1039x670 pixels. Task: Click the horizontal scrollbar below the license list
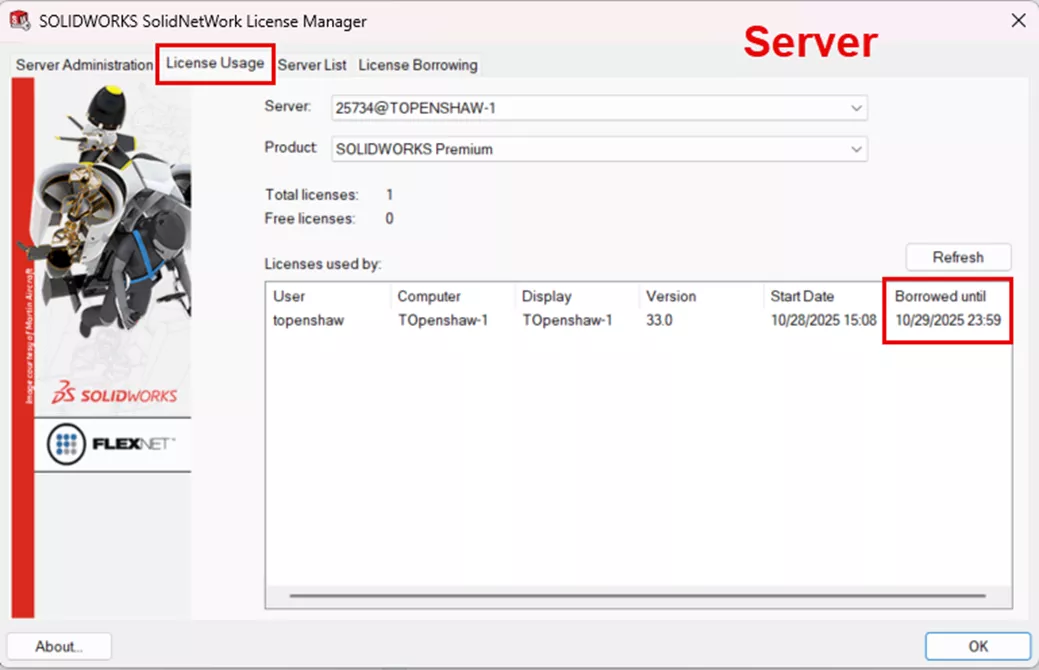point(640,597)
